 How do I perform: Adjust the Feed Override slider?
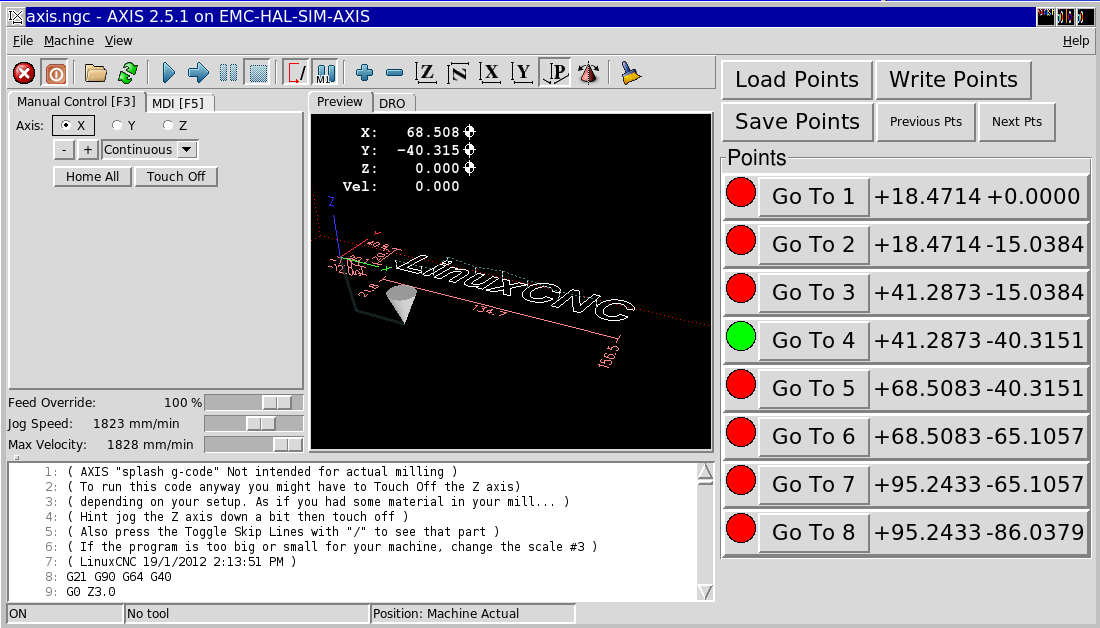pos(254,403)
